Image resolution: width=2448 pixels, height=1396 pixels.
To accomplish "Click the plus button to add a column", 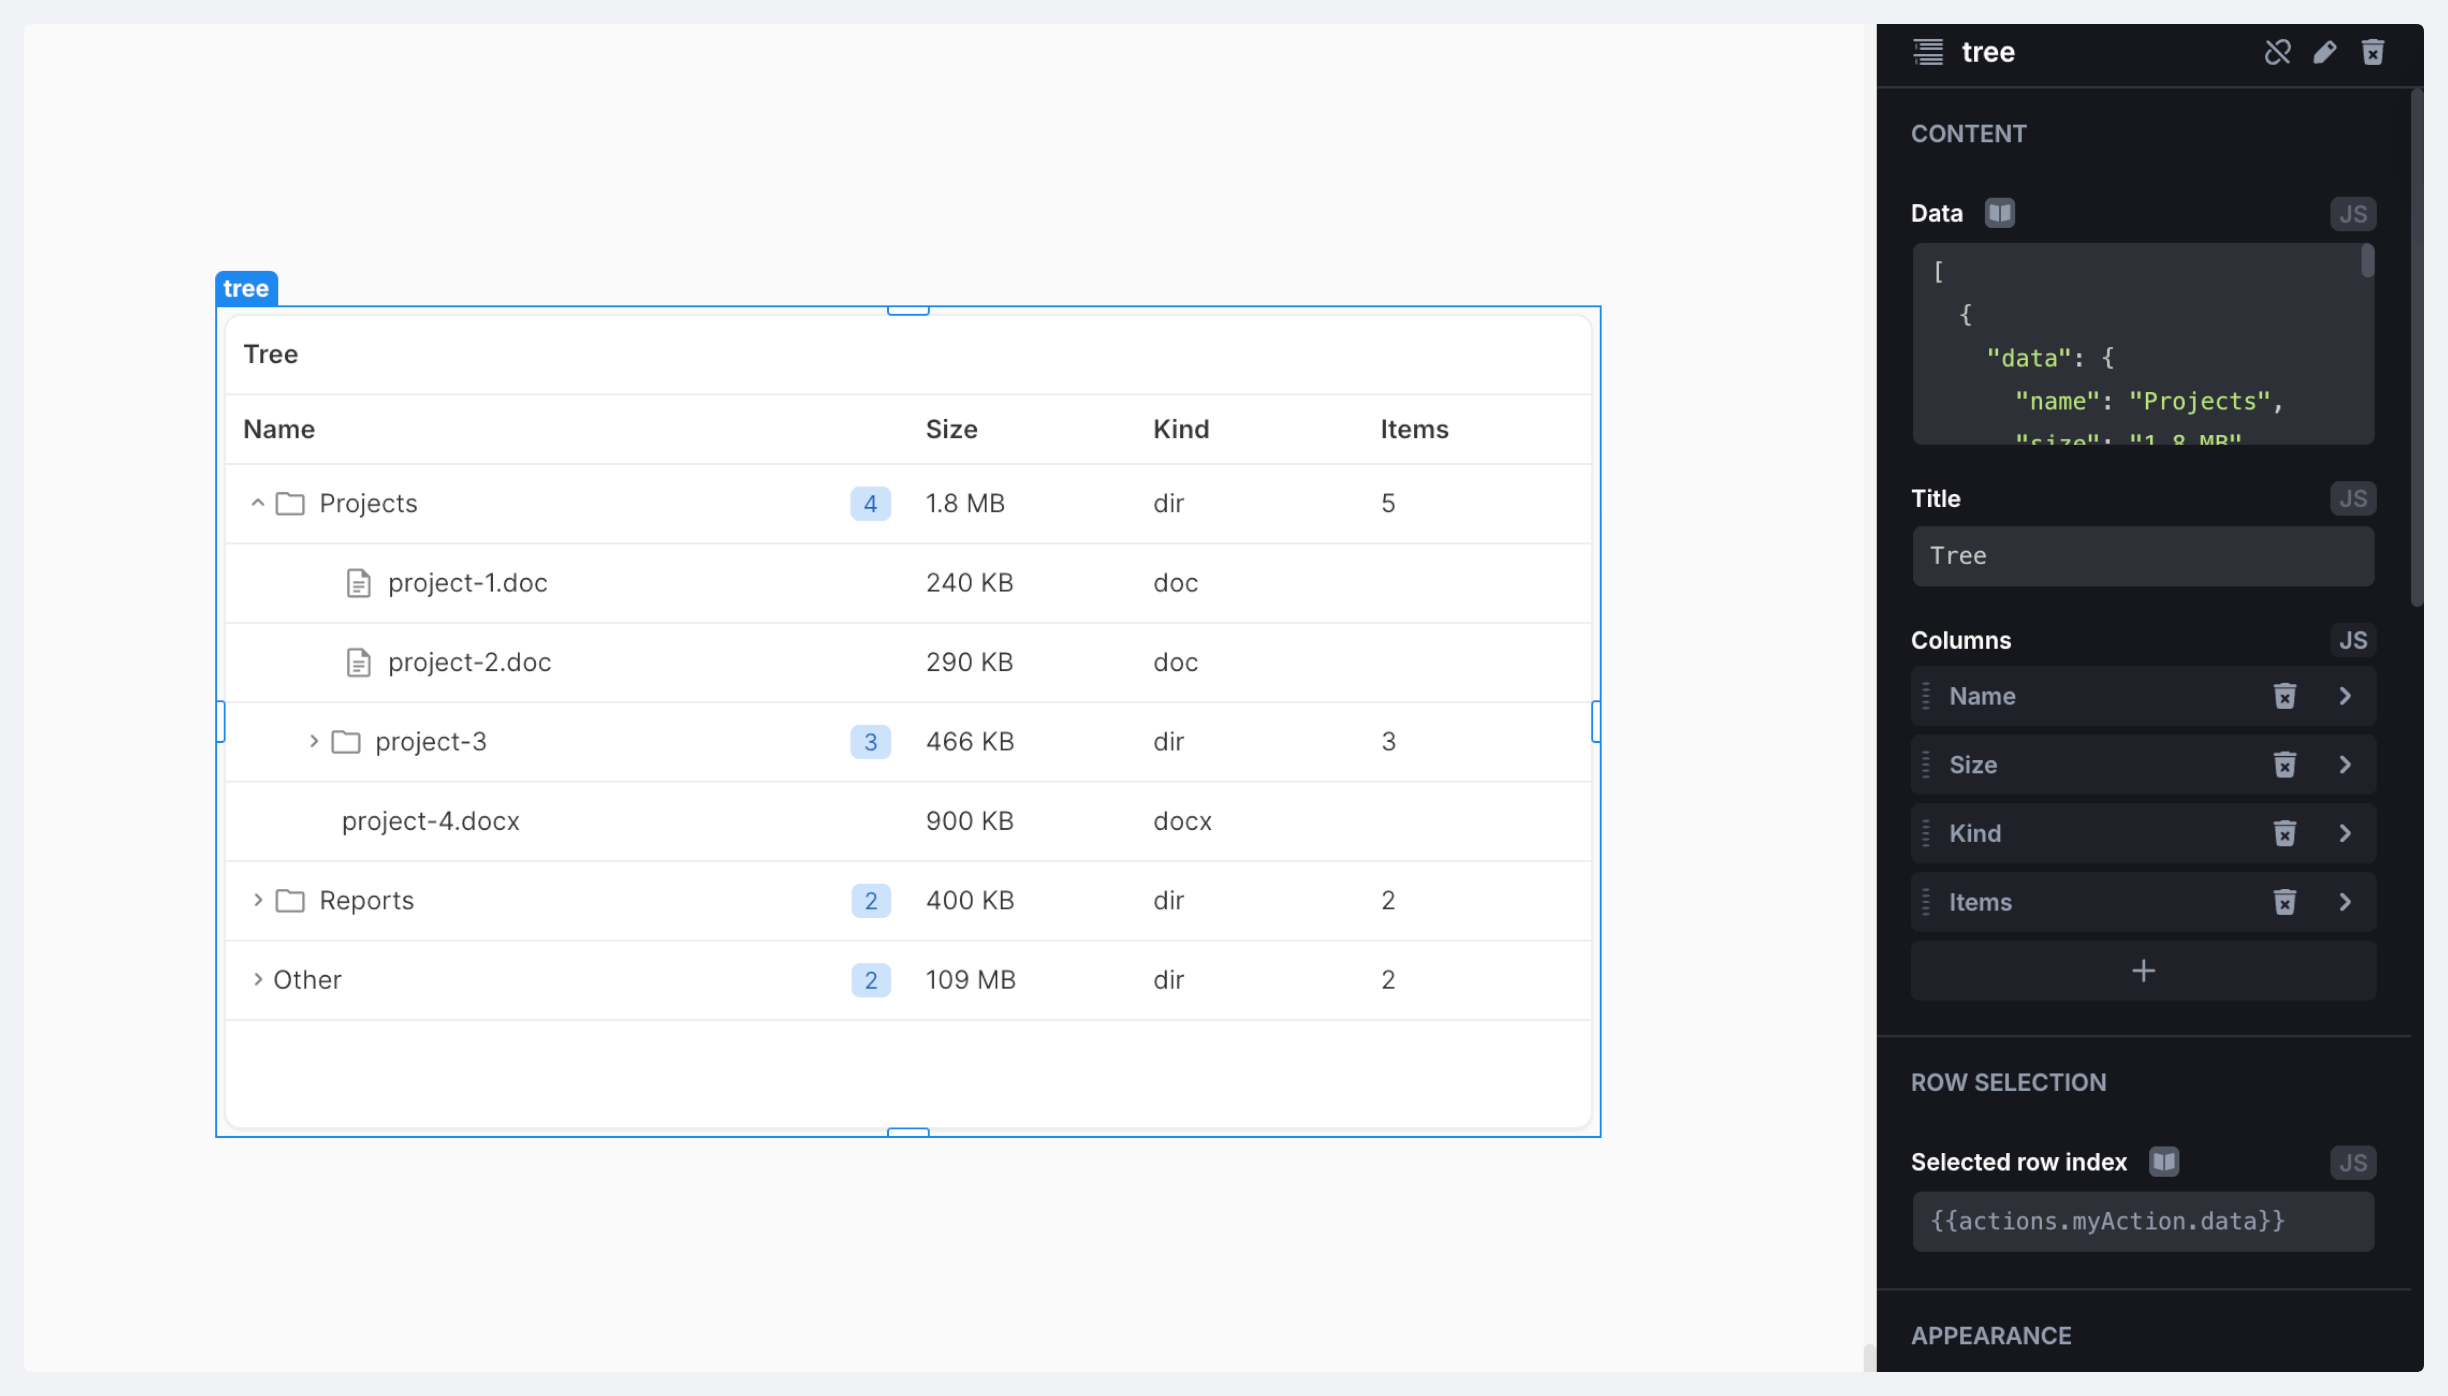I will 2143,971.
